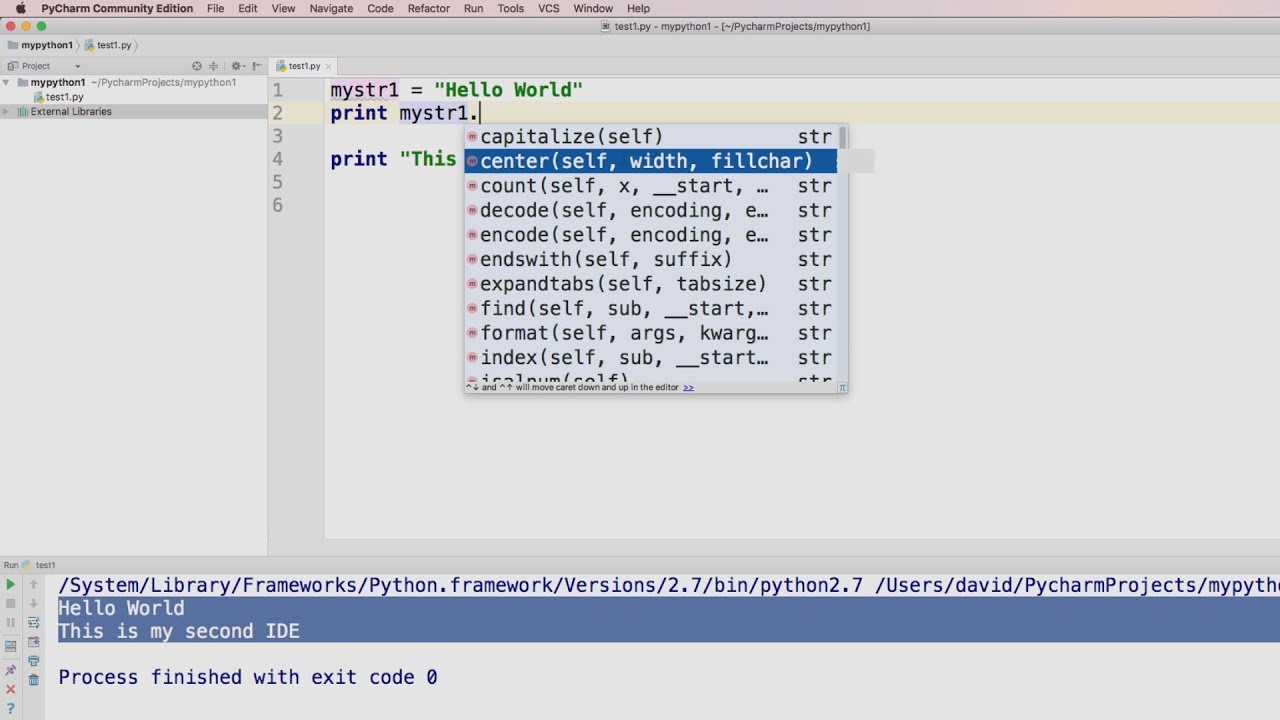The image size is (1280, 720).
Task: Click the completion list scrollbar thumb
Action: (x=843, y=137)
